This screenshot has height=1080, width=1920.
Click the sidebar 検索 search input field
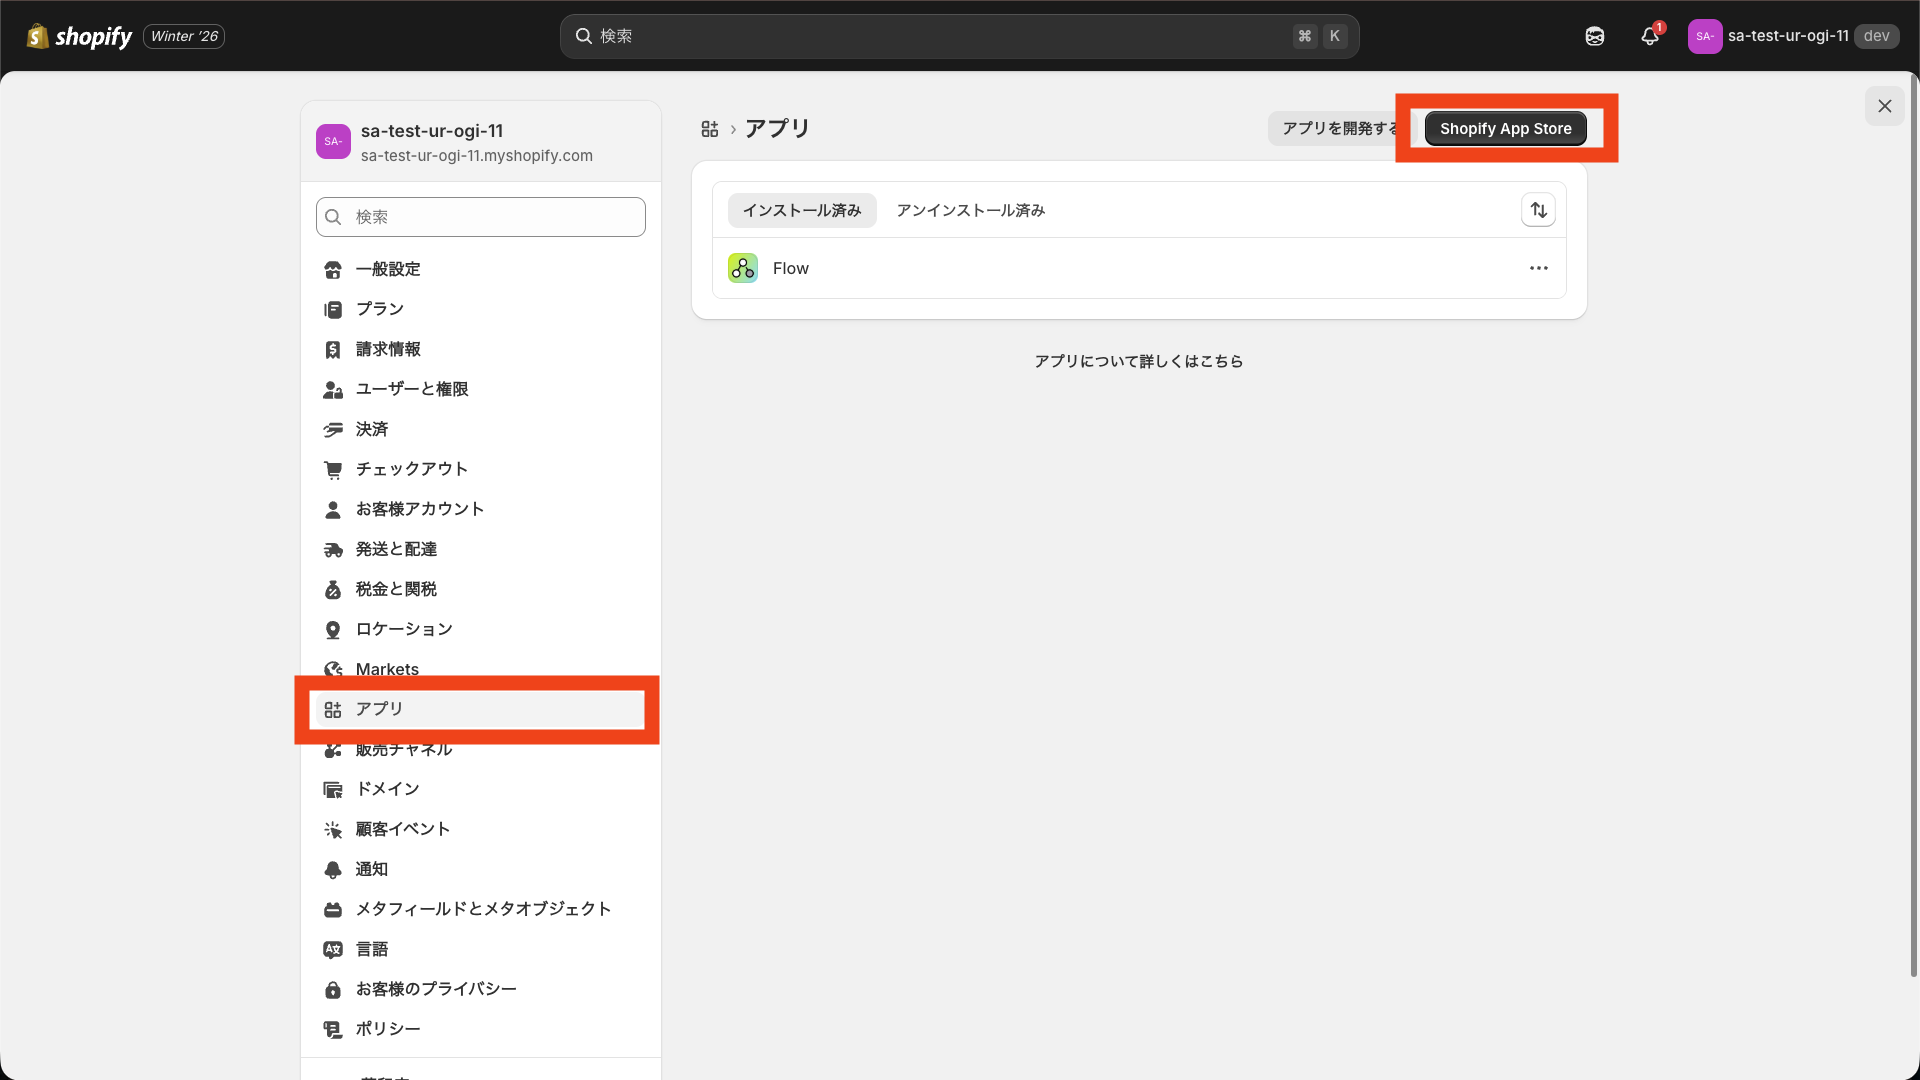pos(480,217)
